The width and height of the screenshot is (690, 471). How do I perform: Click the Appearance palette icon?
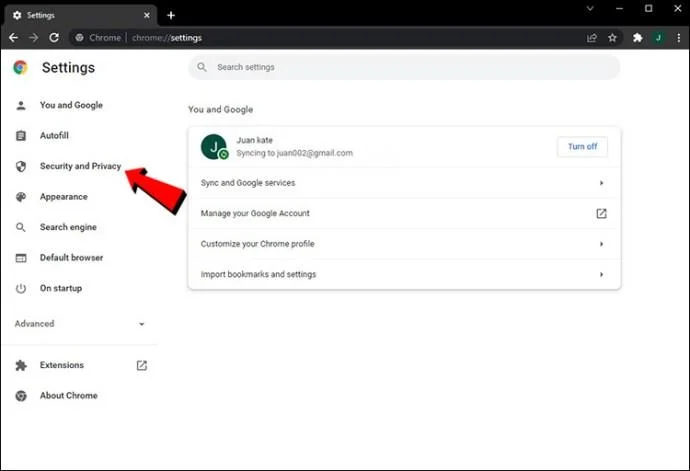[x=21, y=197]
